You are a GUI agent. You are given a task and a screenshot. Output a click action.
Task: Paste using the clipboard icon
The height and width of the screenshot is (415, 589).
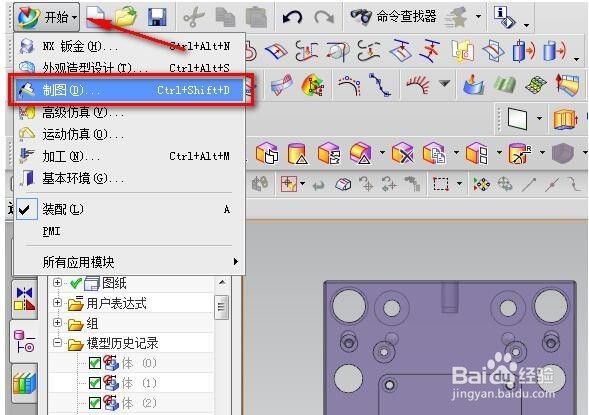(256, 17)
